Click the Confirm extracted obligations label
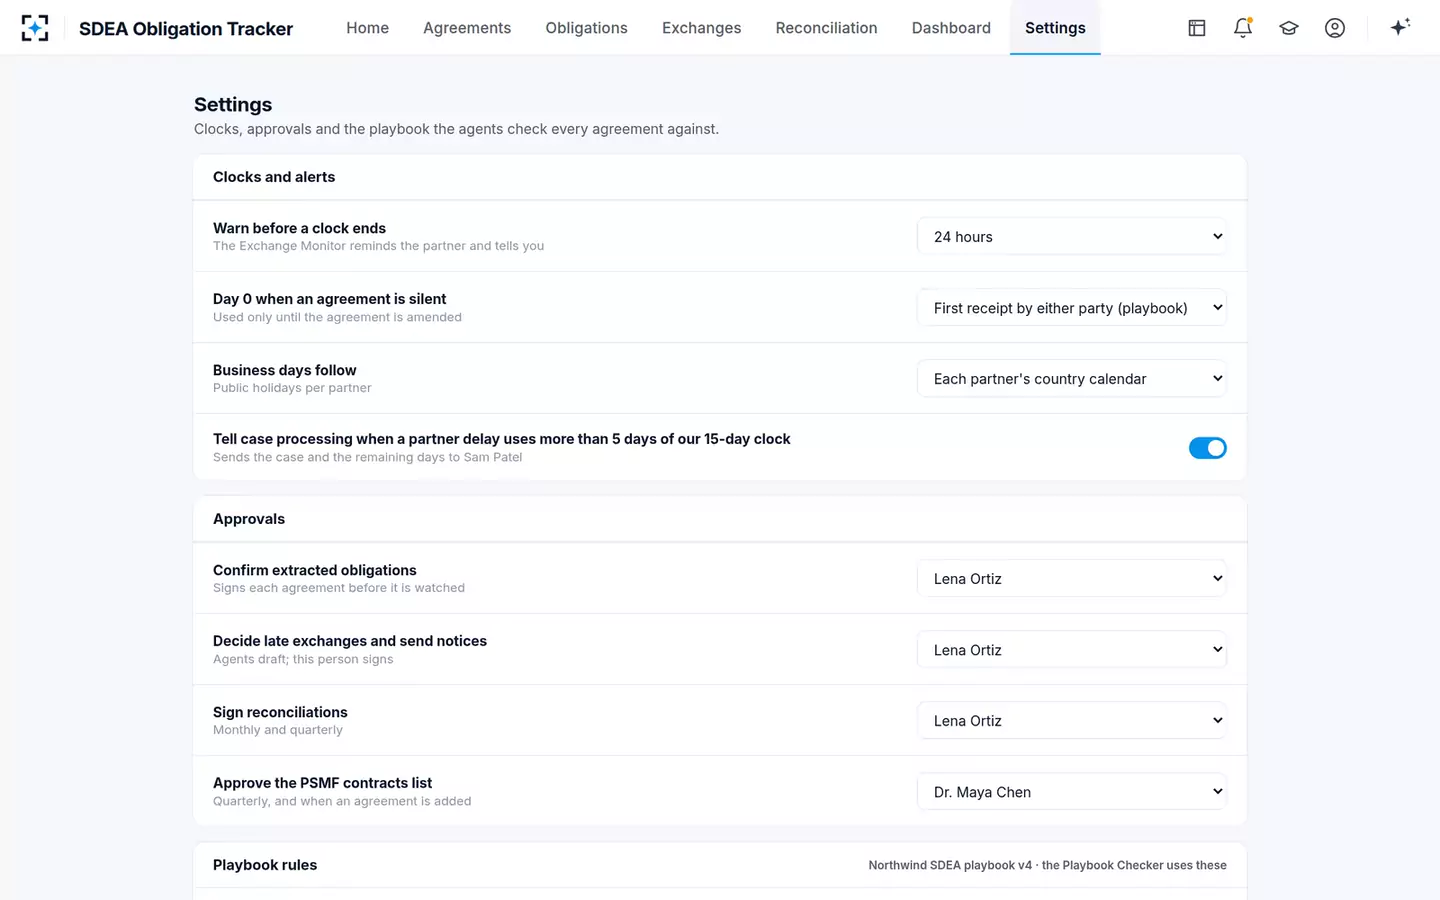This screenshot has height=900, width=1440. pos(314,570)
